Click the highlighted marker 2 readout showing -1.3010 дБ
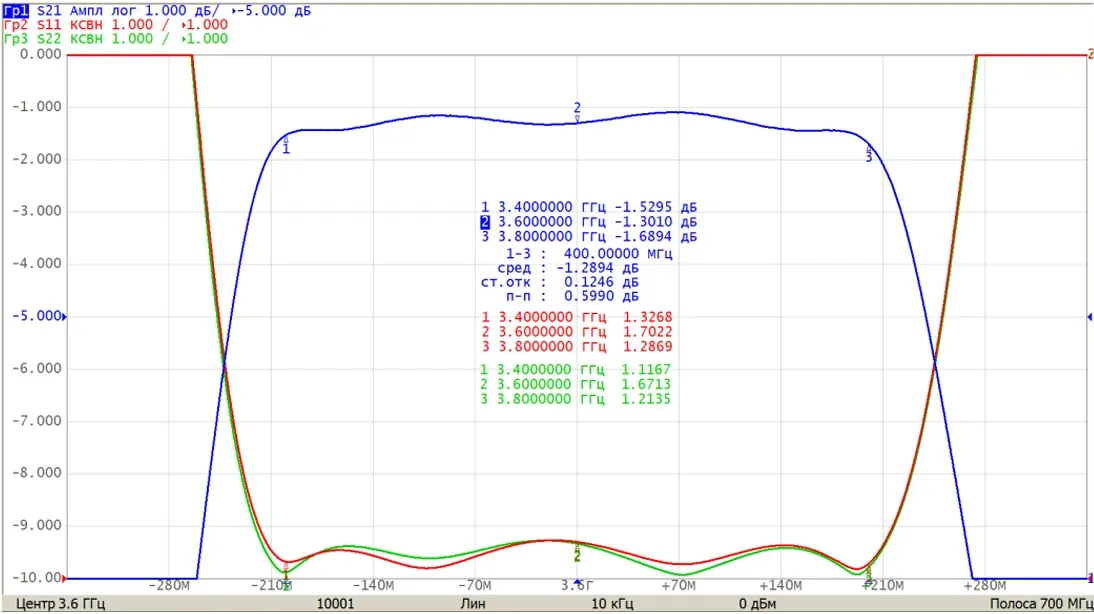Screen dimensions: 1094x614 588,222
